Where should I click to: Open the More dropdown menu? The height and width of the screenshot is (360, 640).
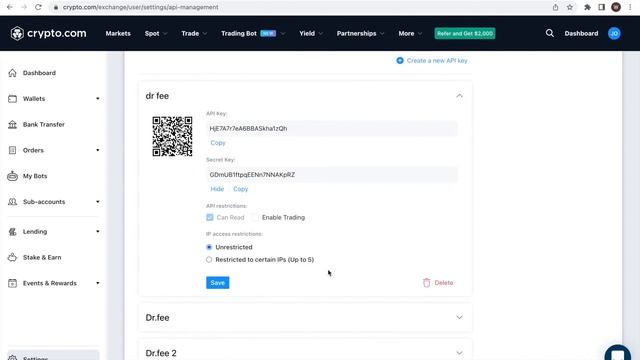[x=410, y=33]
